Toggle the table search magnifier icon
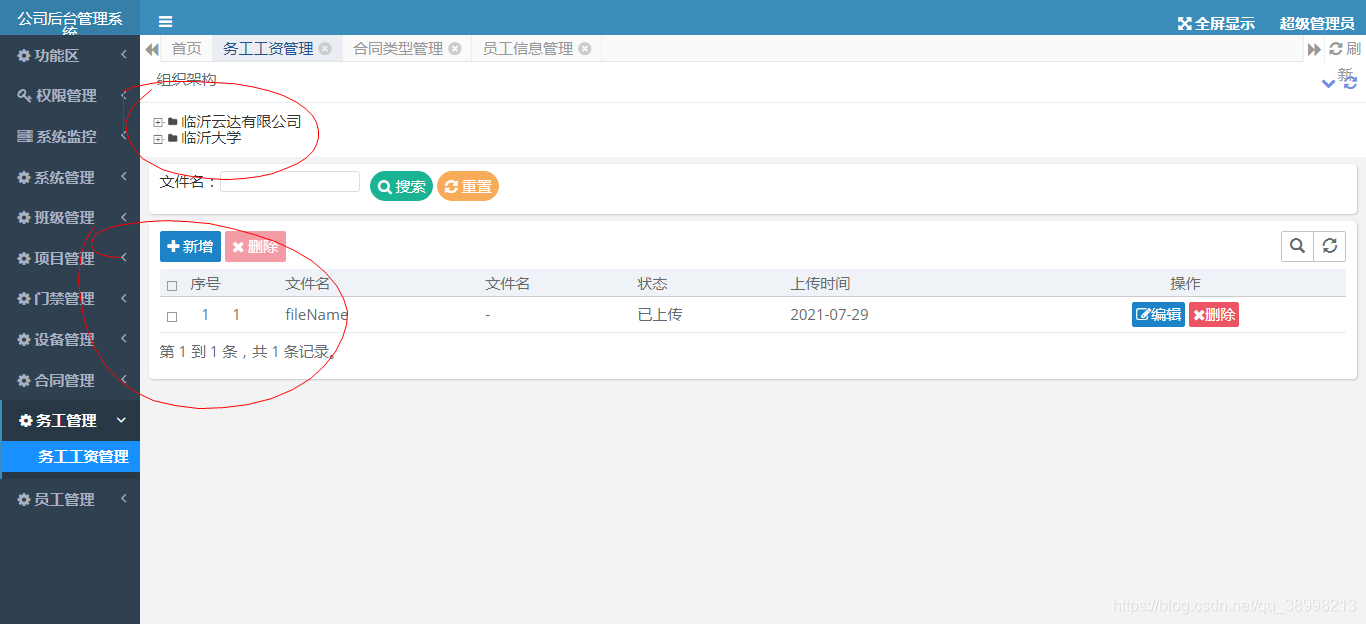Screen dimensions: 1366x624 point(1297,246)
